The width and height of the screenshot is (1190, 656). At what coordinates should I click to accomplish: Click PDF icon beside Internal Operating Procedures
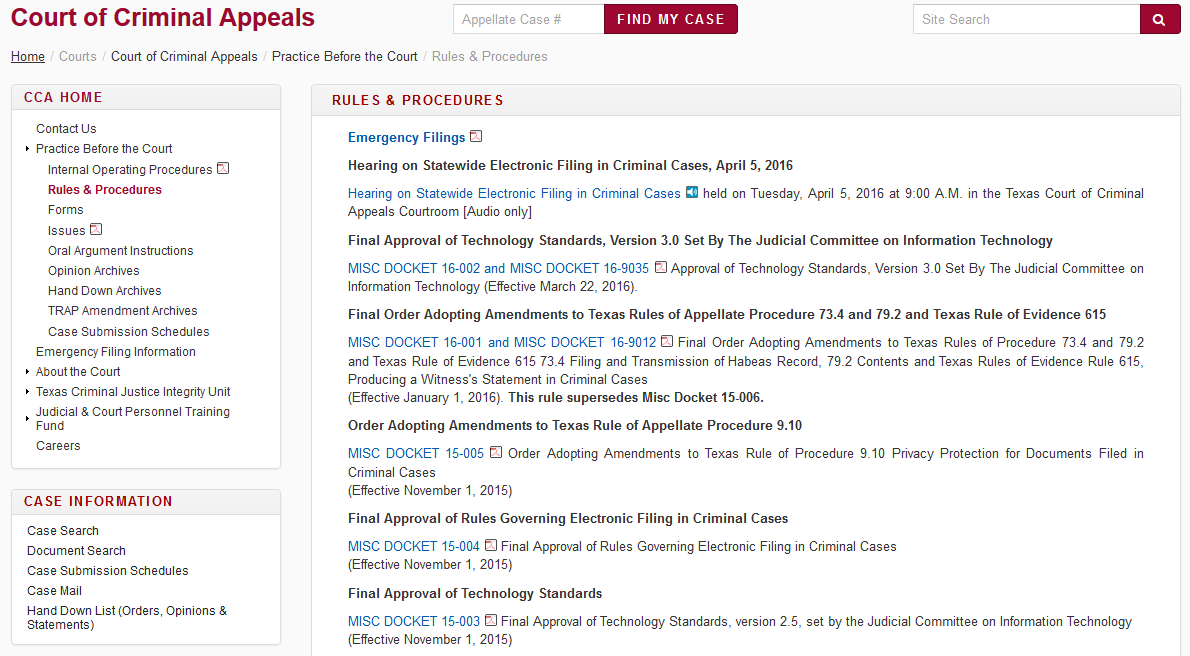pyautogui.click(x=223, y=169)
